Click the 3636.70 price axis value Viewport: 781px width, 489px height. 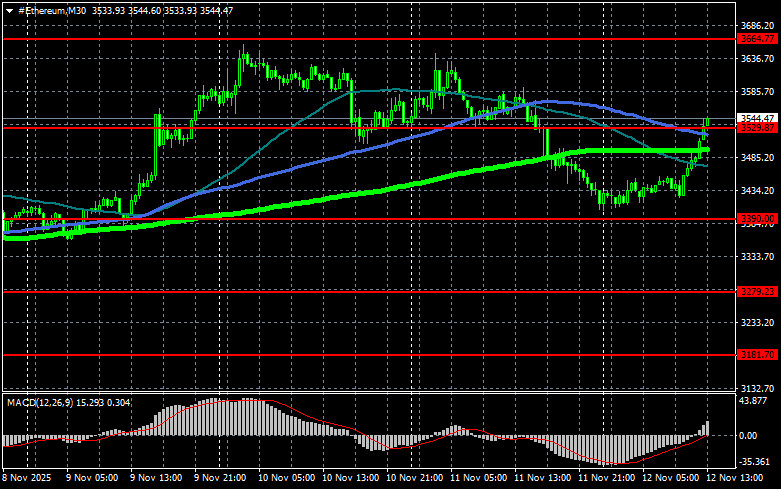coord(757,59)
